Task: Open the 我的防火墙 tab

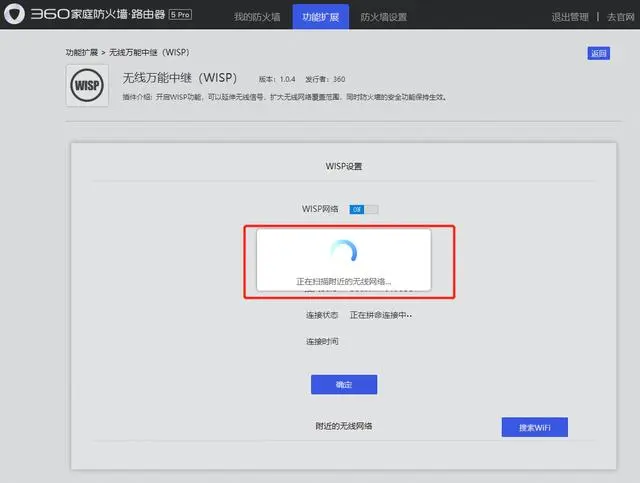Action: point(257,17)
